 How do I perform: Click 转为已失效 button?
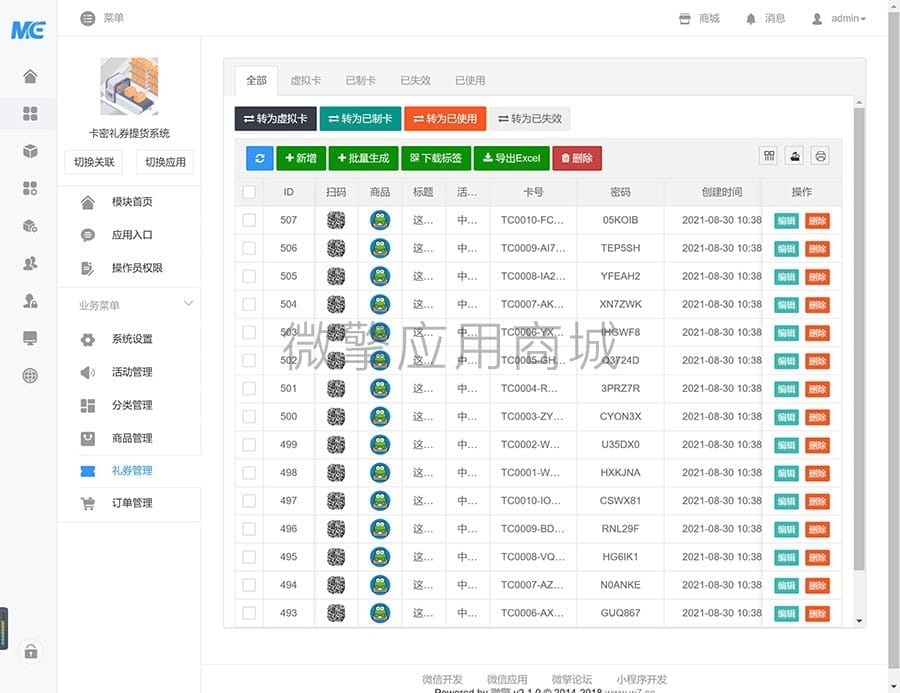coord(530,119)
